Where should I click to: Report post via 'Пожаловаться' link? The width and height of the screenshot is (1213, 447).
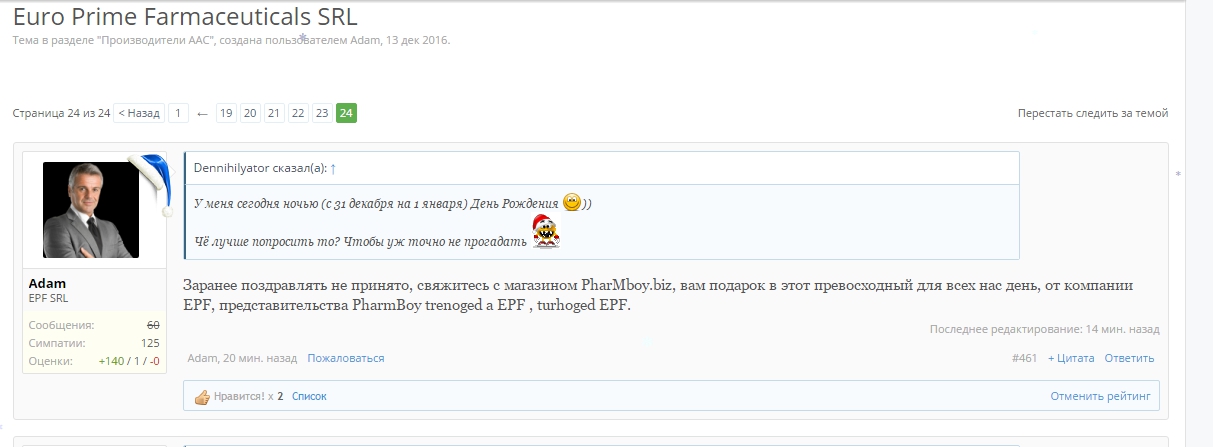[x=345, y=358]
